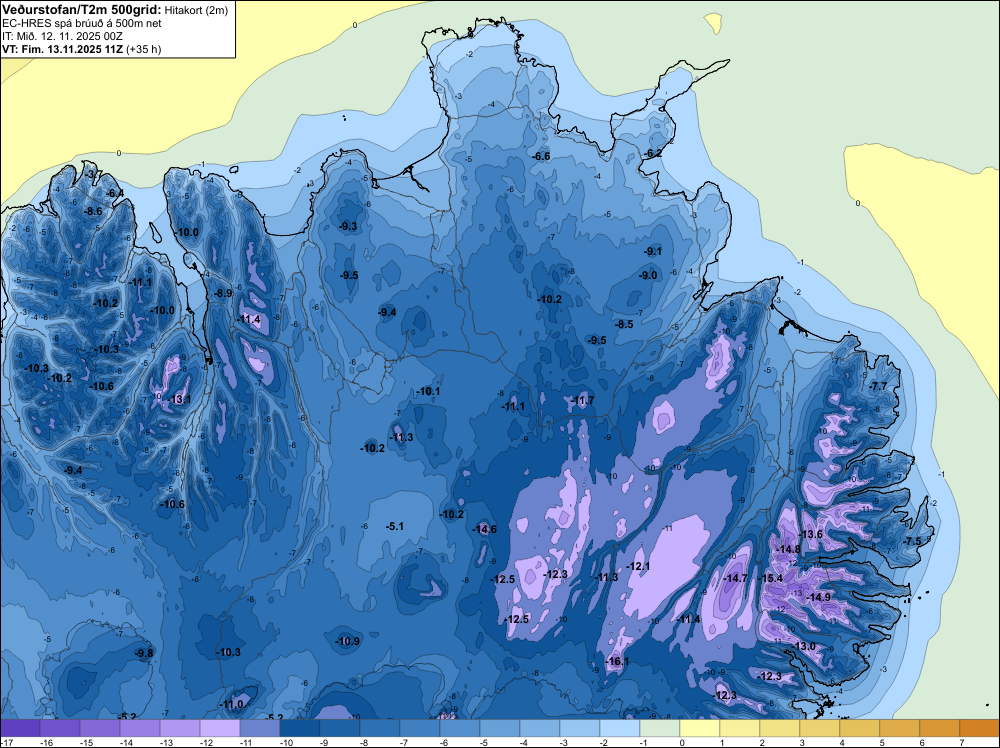Click the -9.8 temperature value on the map
This screenshot has width=1000, height=748.
tap(144, 653)
